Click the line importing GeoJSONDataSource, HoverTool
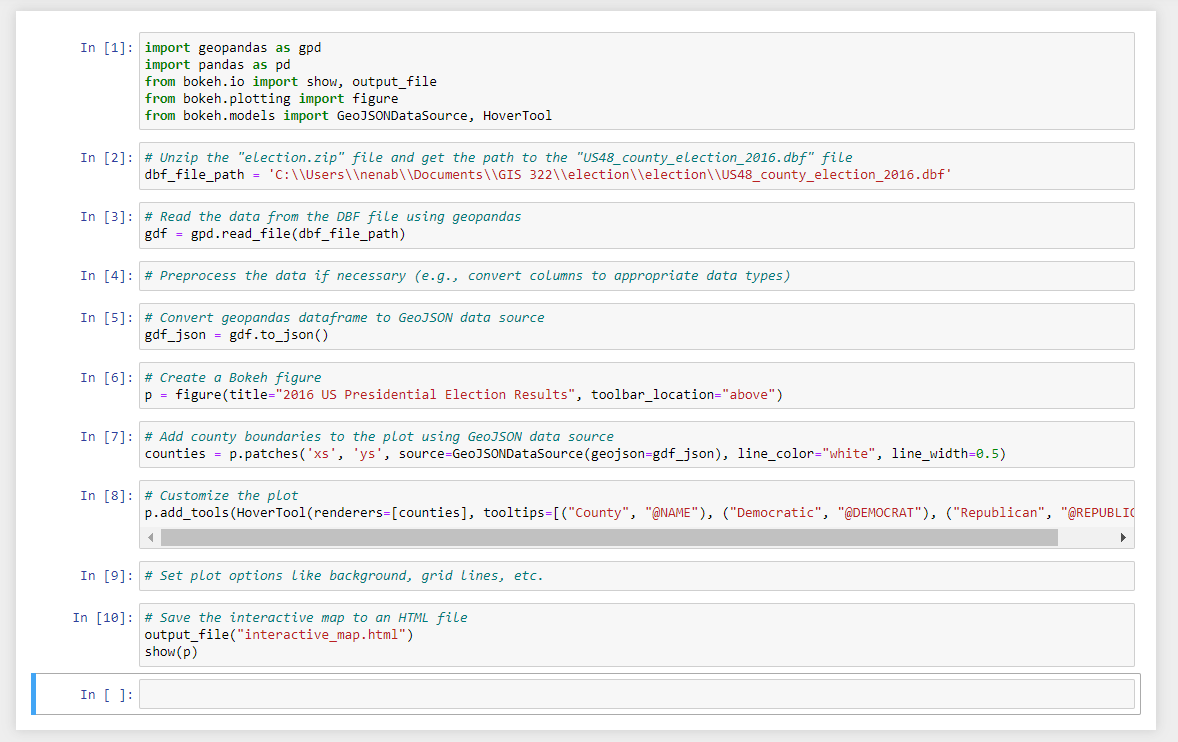 pyautogui.click(x=348, y=116)
